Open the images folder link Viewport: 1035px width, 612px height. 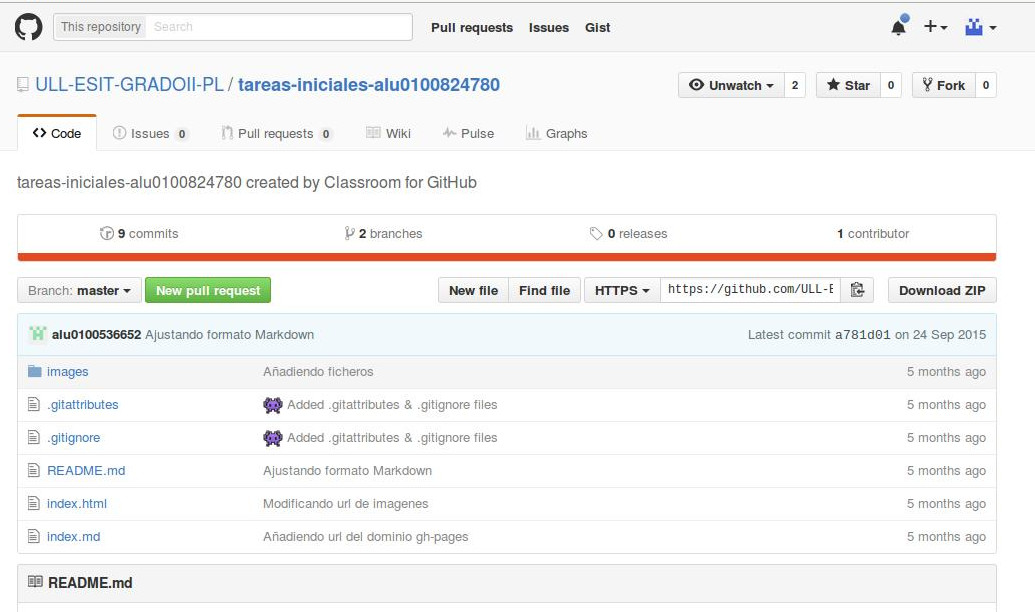[x=67, y=372]
